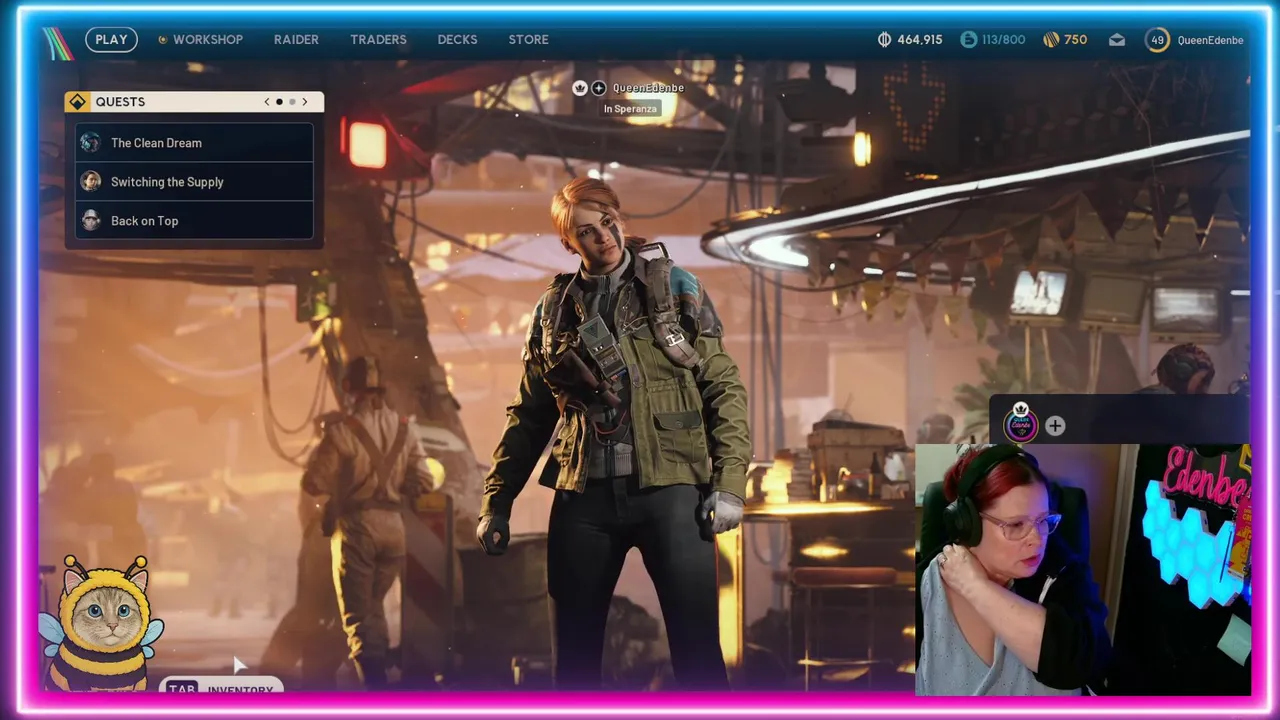Open The Clean Dream quest

point(194,143)
